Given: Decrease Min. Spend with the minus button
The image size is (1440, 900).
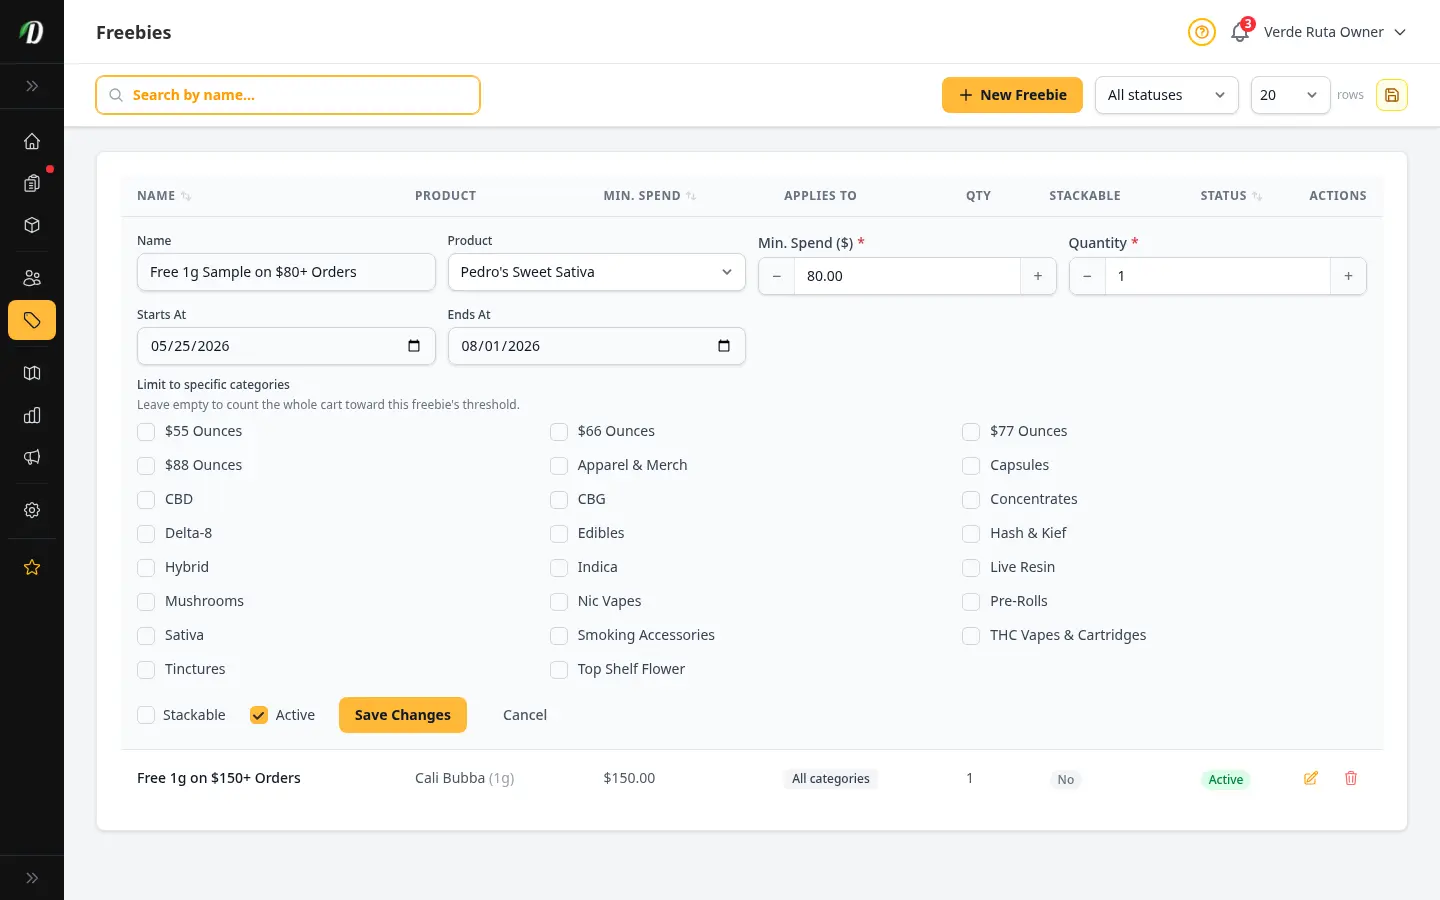Looking at the screenshot, I should [x=777, y=276].
